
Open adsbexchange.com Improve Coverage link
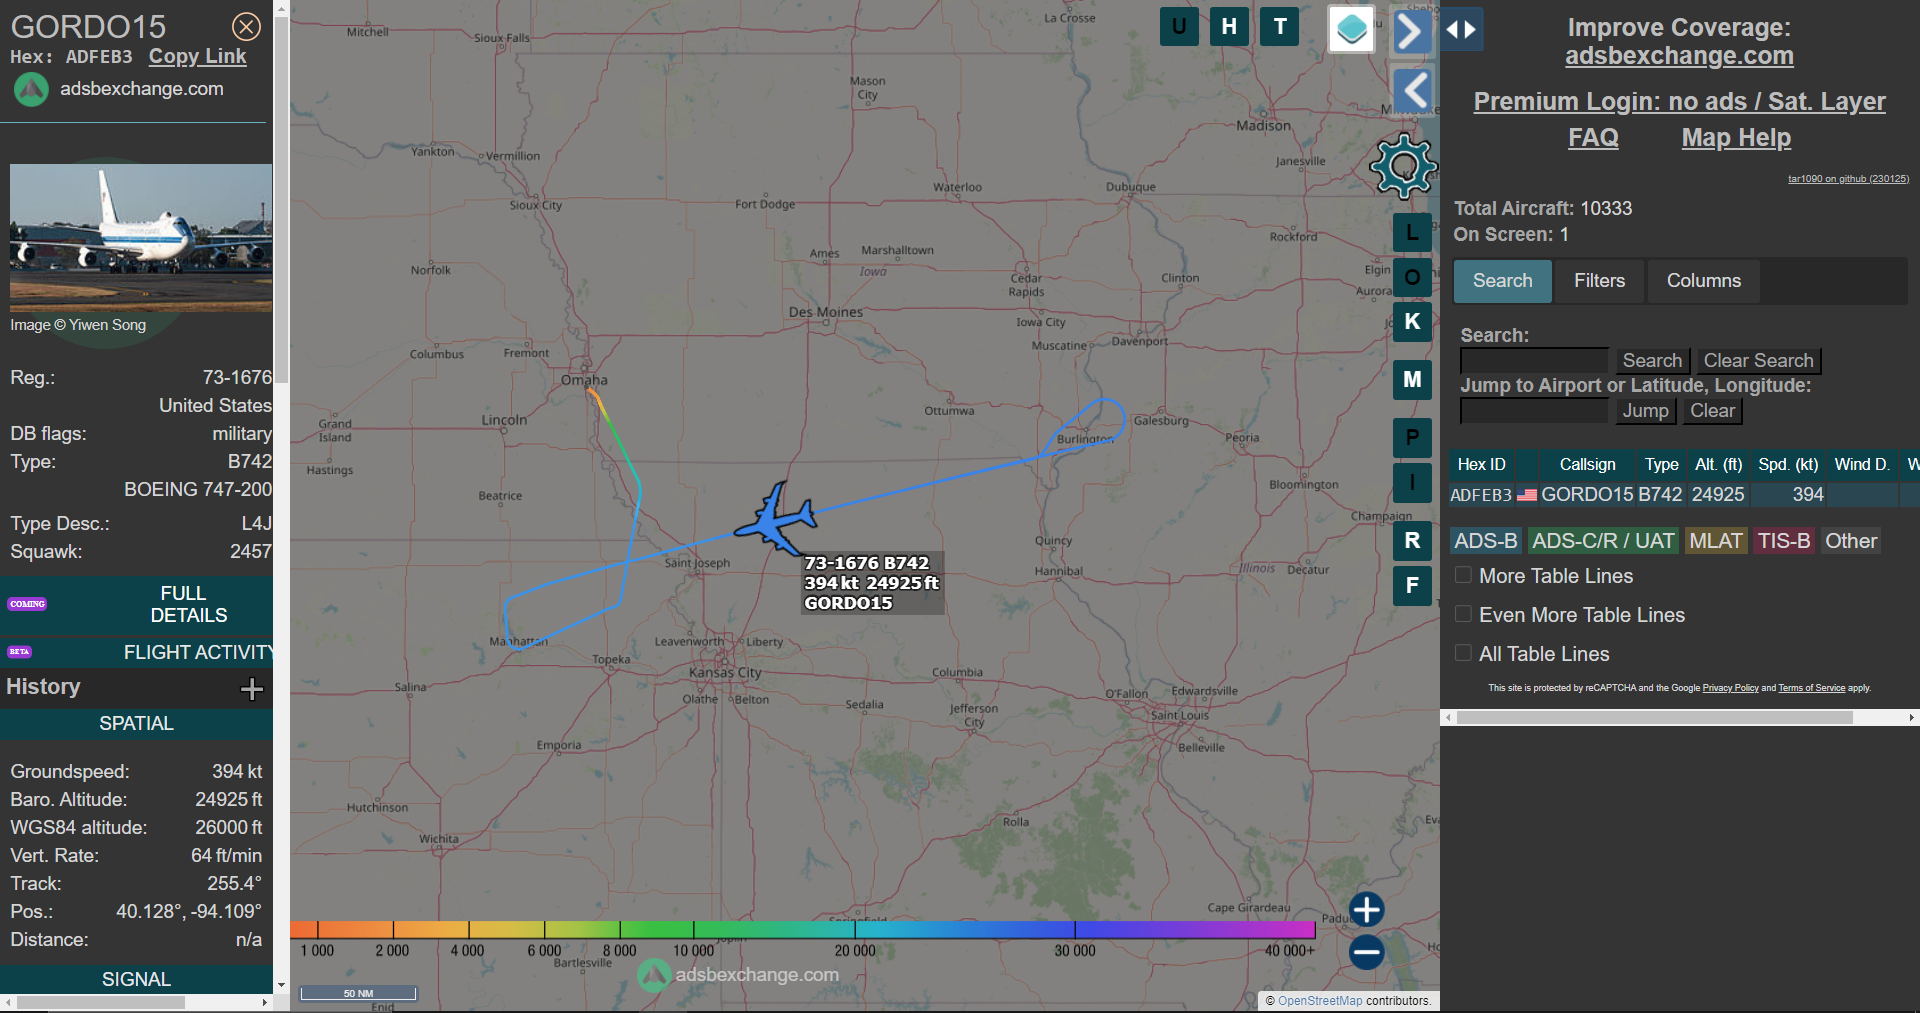[x=1679, y=56]
